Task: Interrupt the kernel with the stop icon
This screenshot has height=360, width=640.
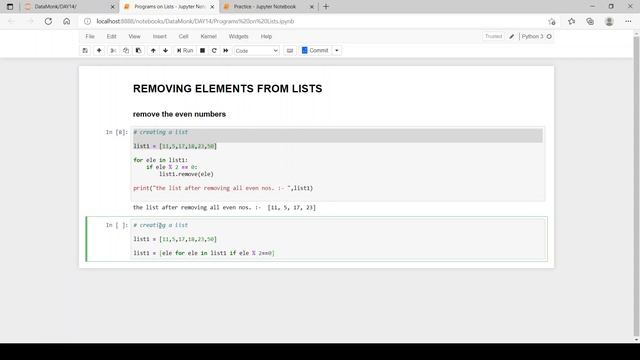Action: click(x=202, y=51)
